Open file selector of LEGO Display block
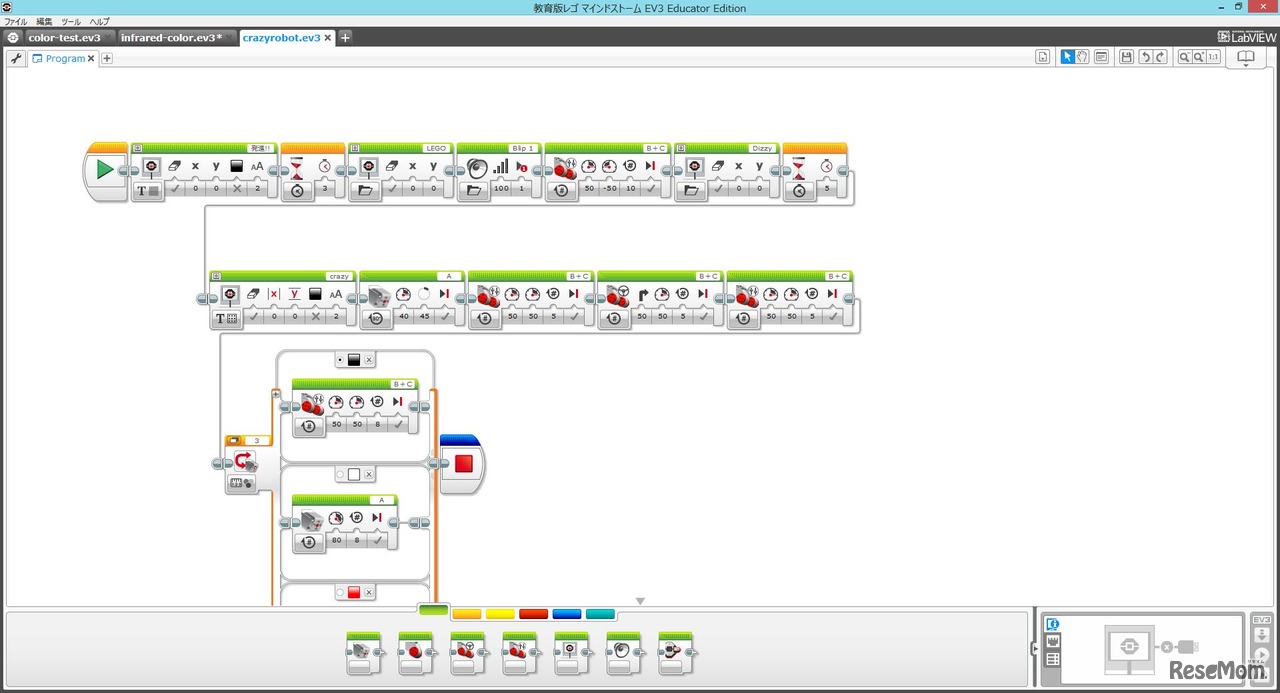 pyautogui.click(x=367, y=189)
